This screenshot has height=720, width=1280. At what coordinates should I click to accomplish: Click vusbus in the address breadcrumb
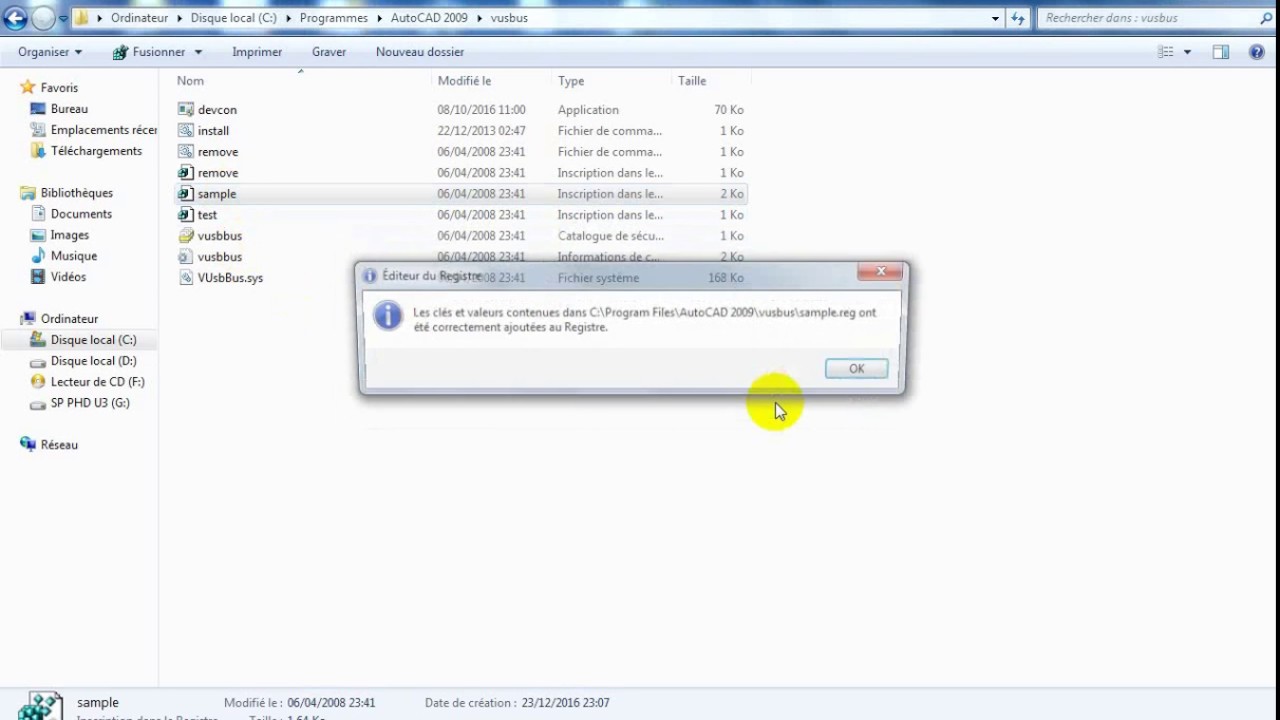point(509,18)
